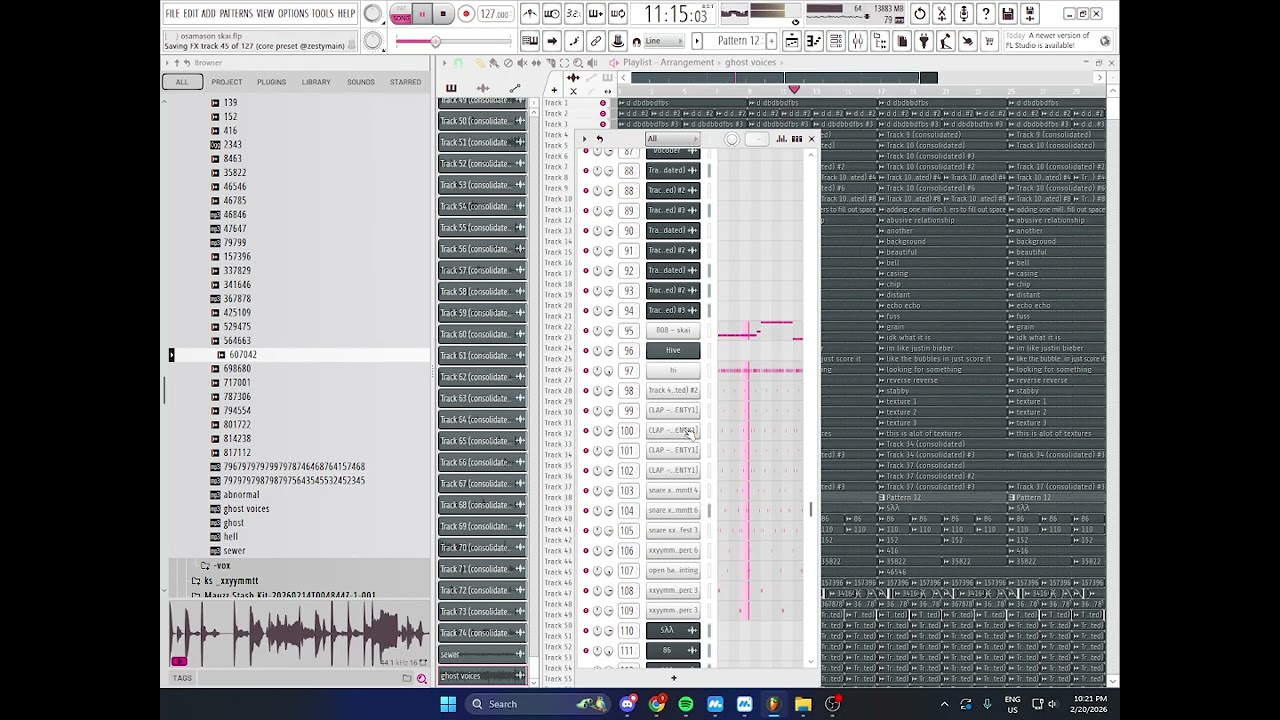Select the playlist draw pencil tool
Viewport: 1280px width, 720px height.
pyautogui.click(x=481, y=63)
